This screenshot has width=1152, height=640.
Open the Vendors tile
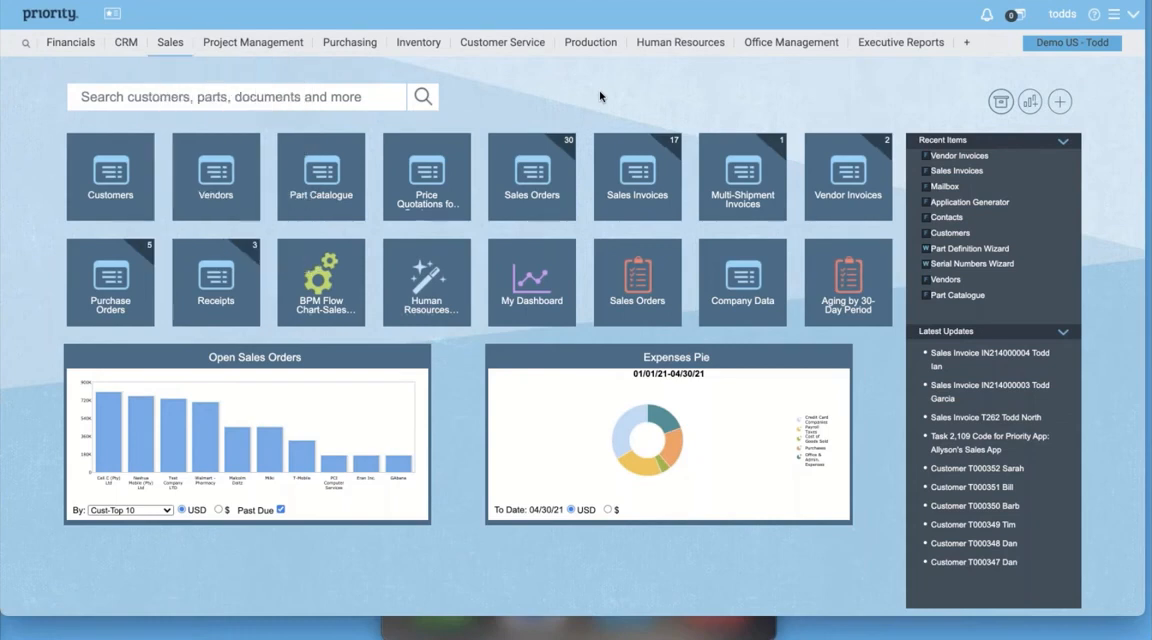[216, 176]
